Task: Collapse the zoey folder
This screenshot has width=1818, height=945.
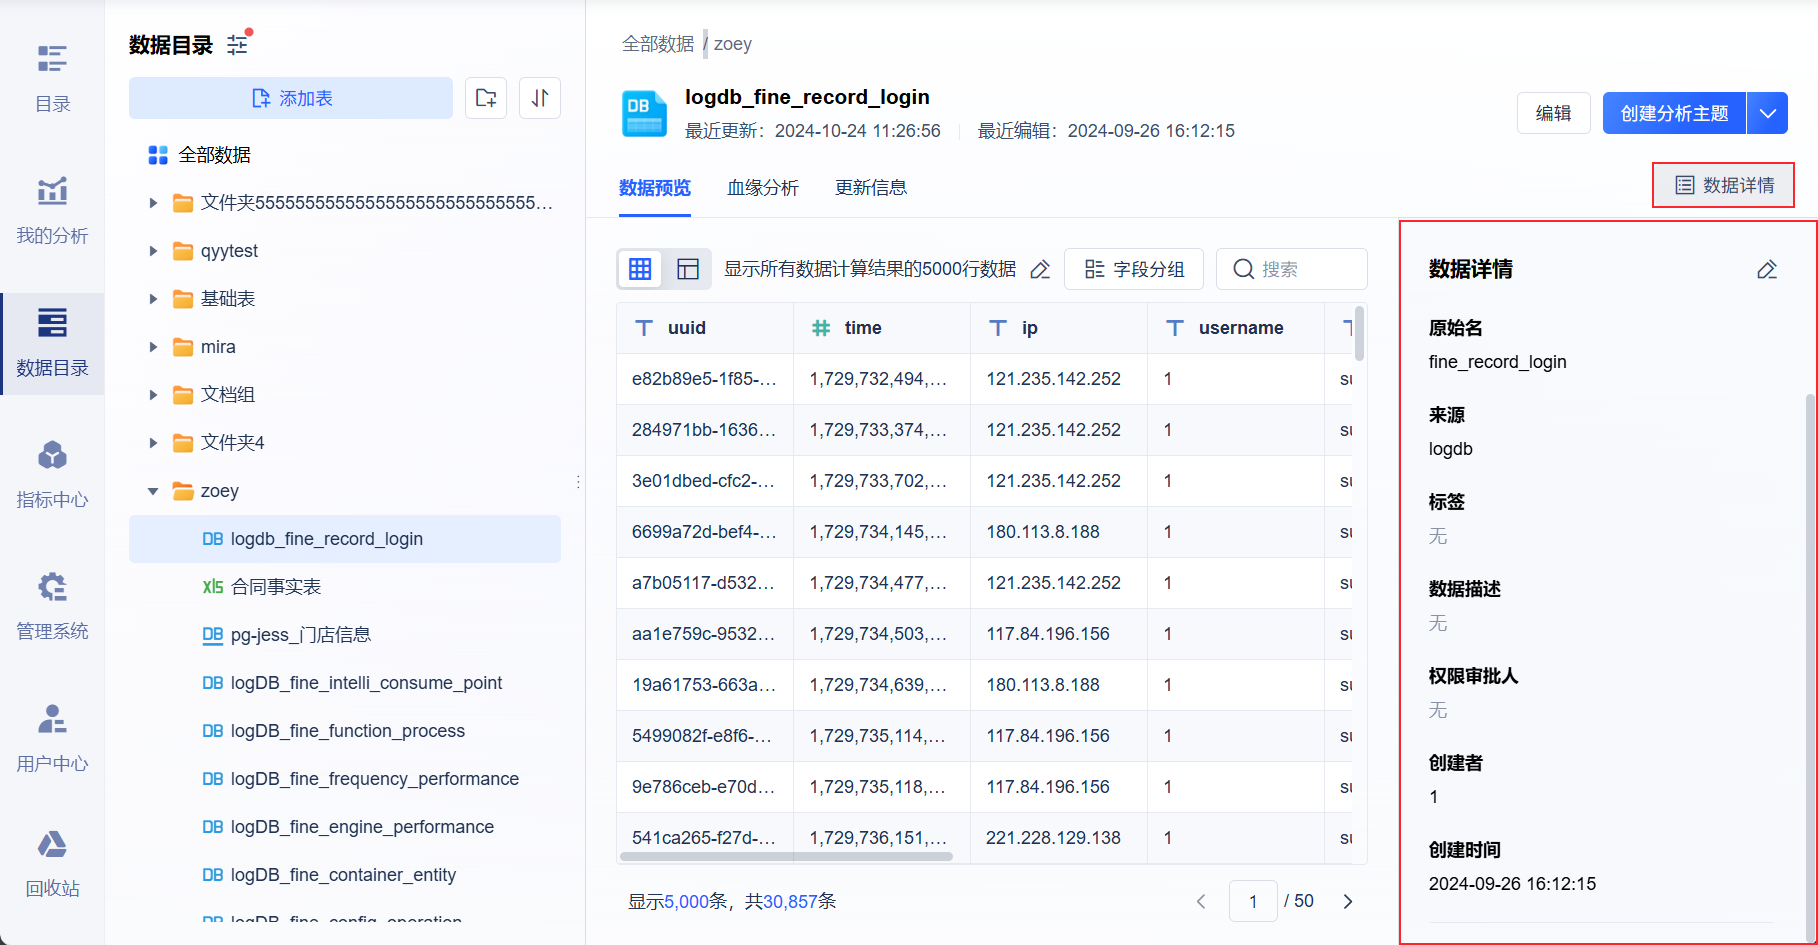Action: tap(153, 491)
